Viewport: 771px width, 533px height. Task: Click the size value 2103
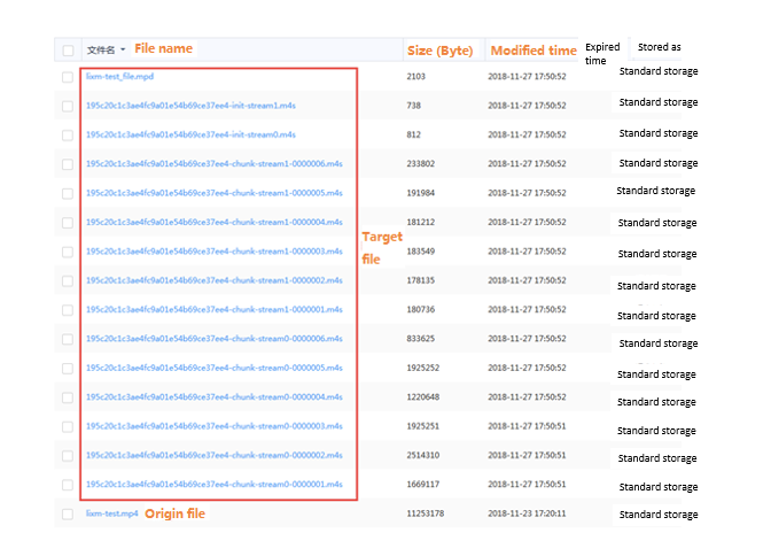(x=416, y=76)
